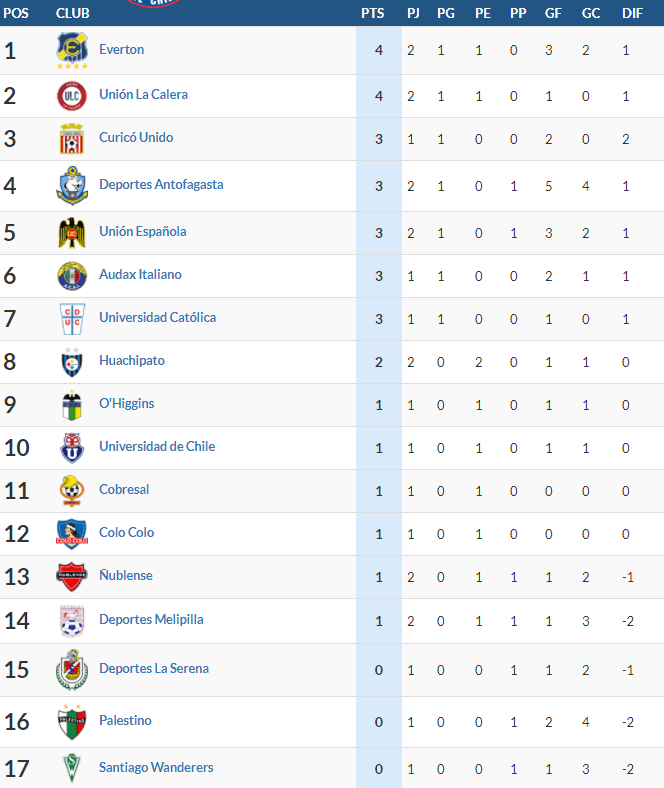Click the Santiago Wanderers crest
Viewport: 664px width, 788px height.
tap(72, 769)
